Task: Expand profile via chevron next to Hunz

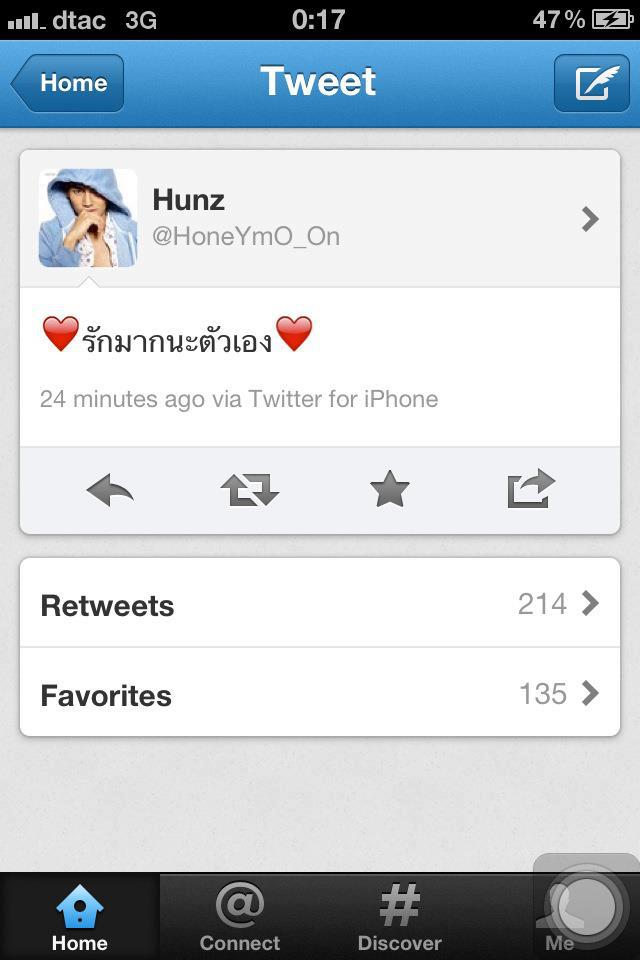Action: pyautogui.click(x=590, y=219)
